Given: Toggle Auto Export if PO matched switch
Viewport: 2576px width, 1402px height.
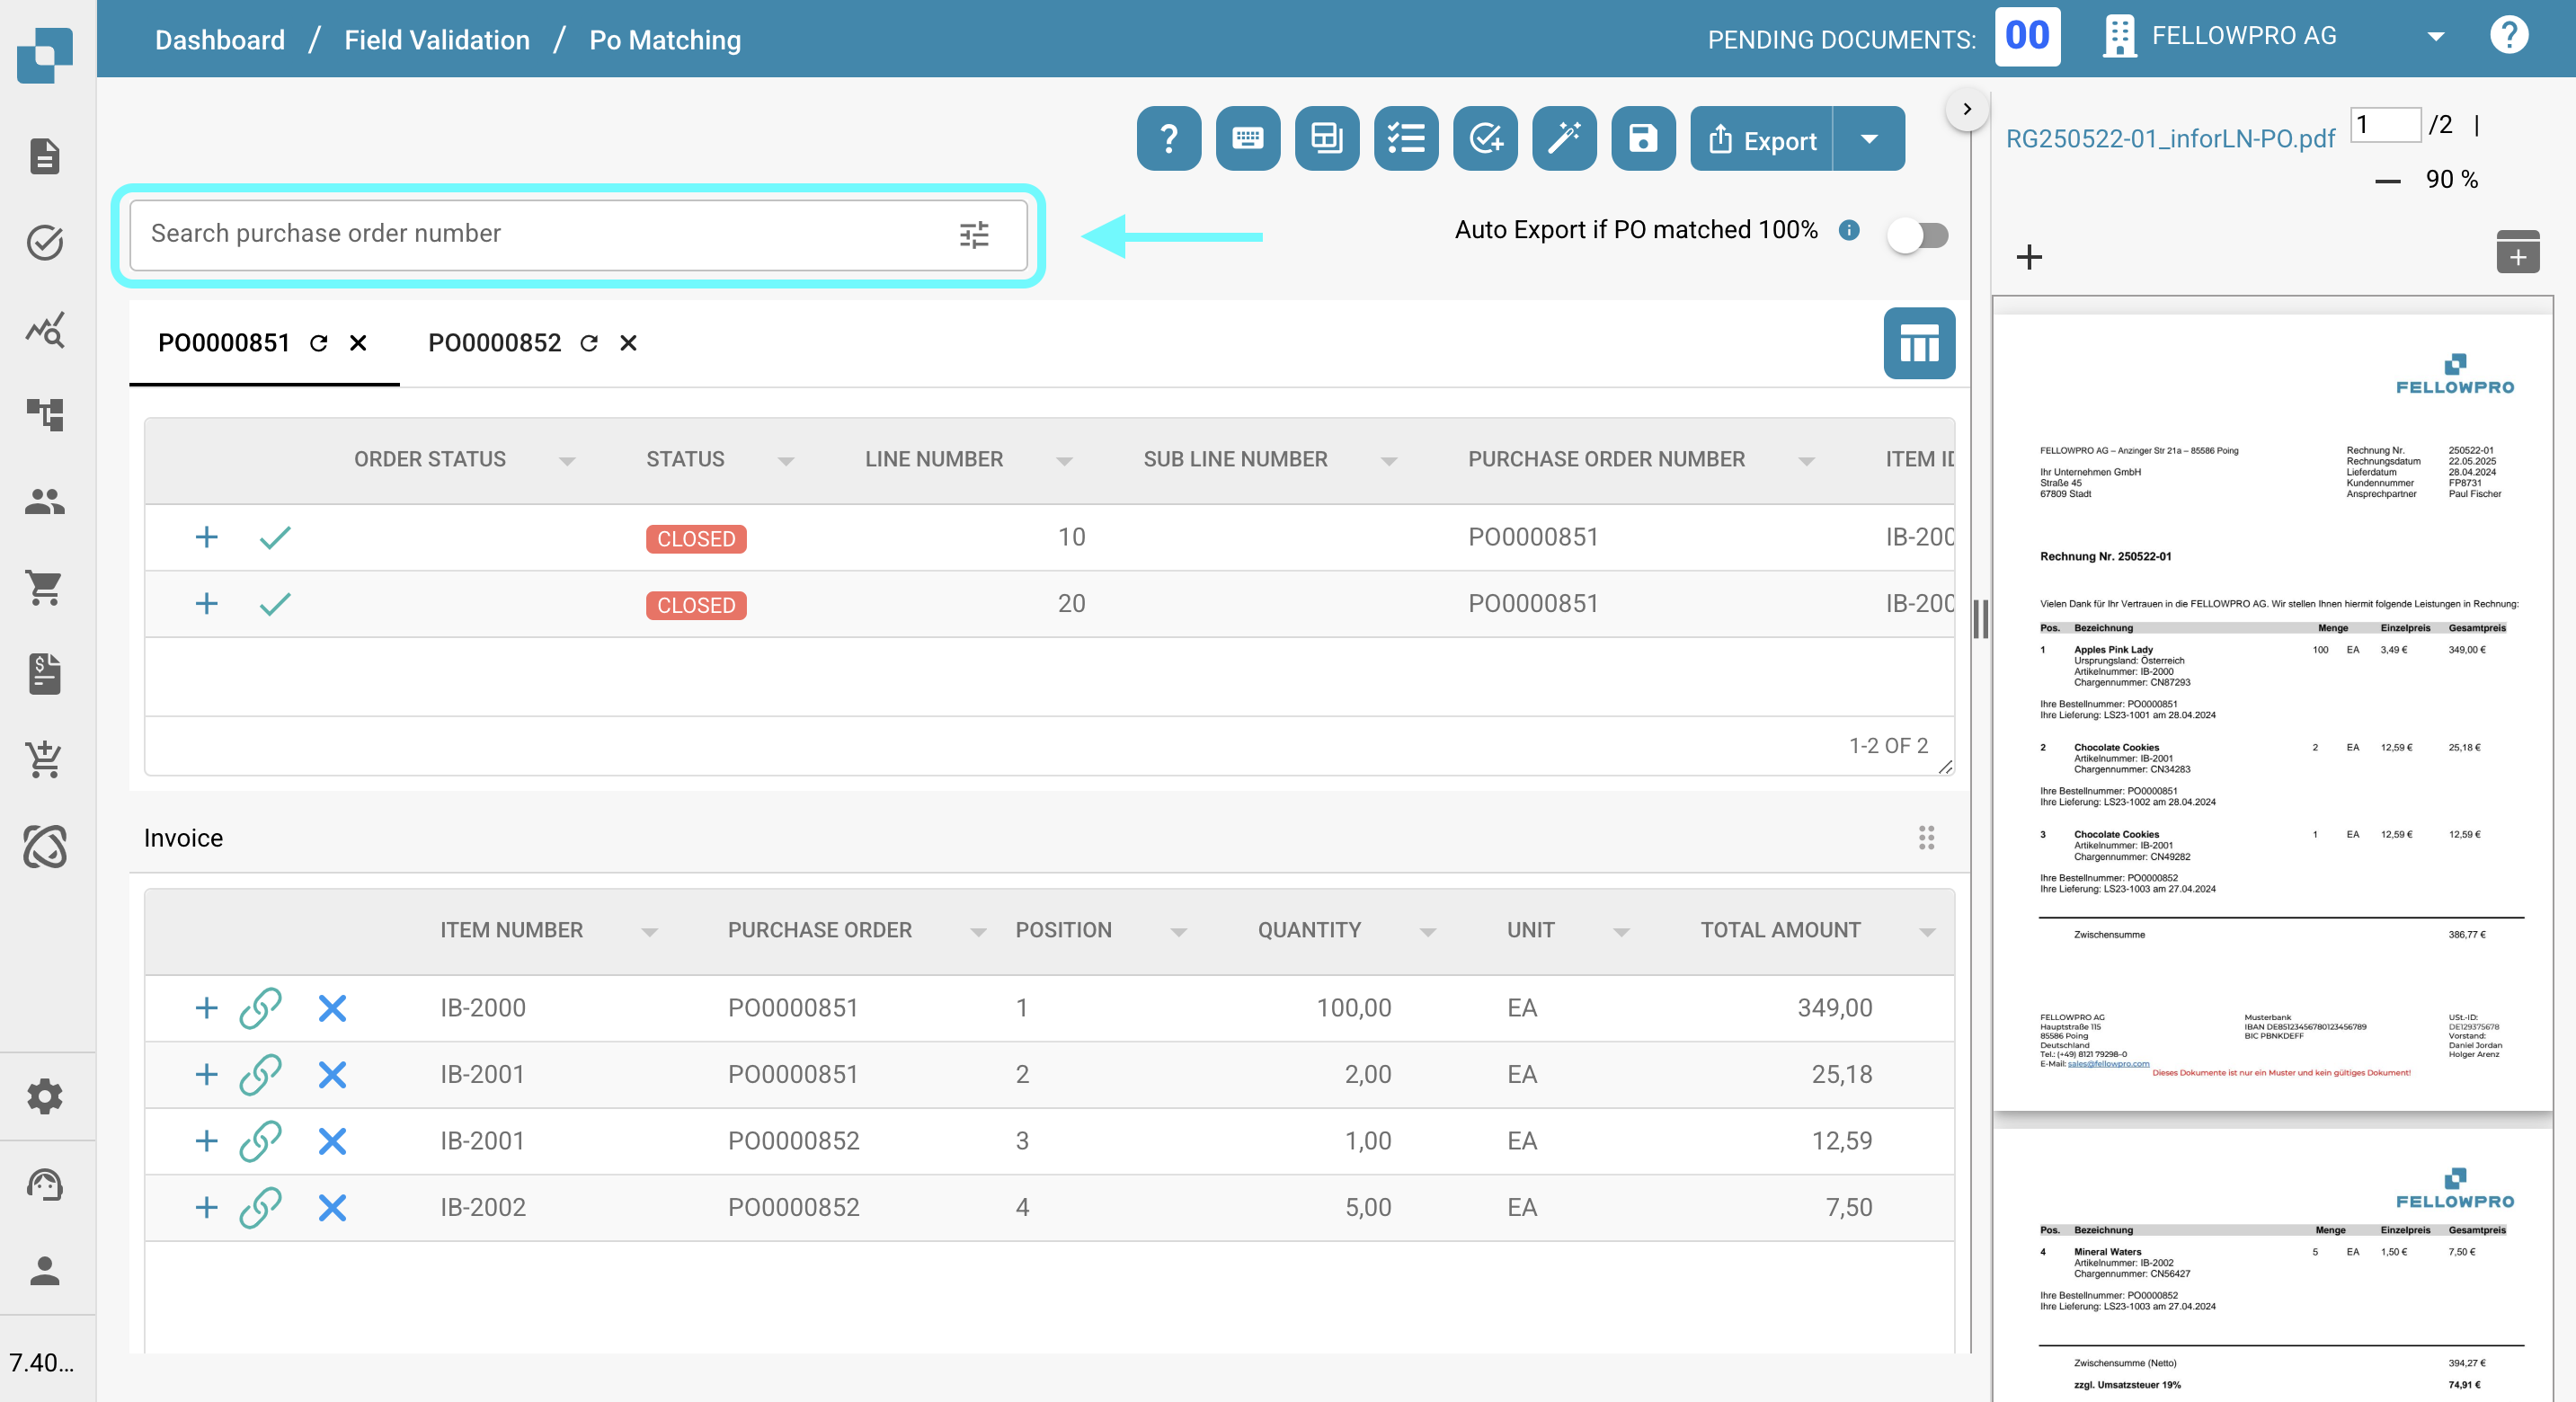Looking at the screenshot, I should pyautogui.click(x=1917, y=235).
